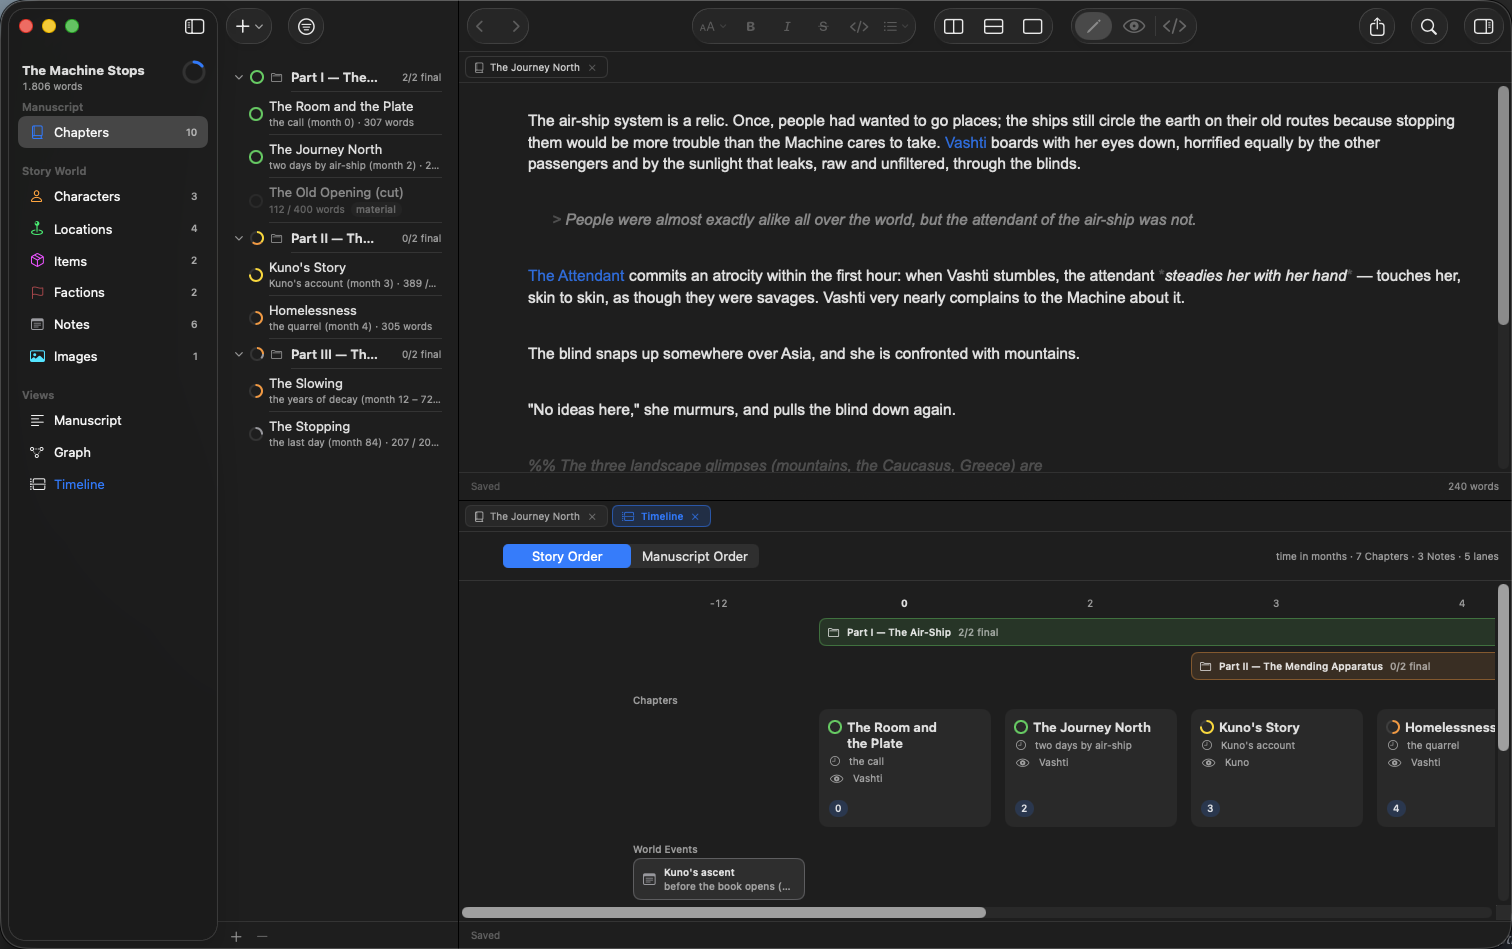
Task: Select the Part II — The Mending Apparatus bar
Action: pos(1343,666)
